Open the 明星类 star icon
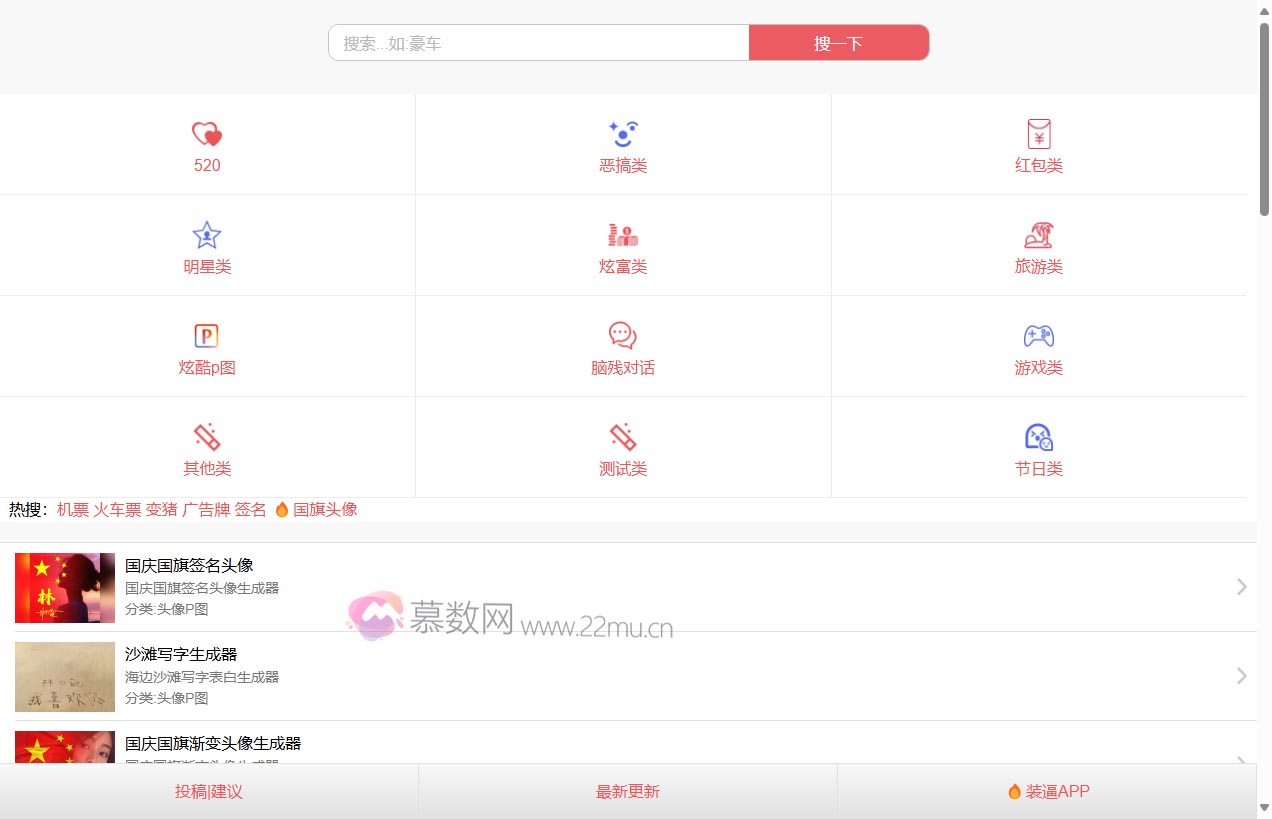This screenshot has height=819, width=1272. [207, 235]
